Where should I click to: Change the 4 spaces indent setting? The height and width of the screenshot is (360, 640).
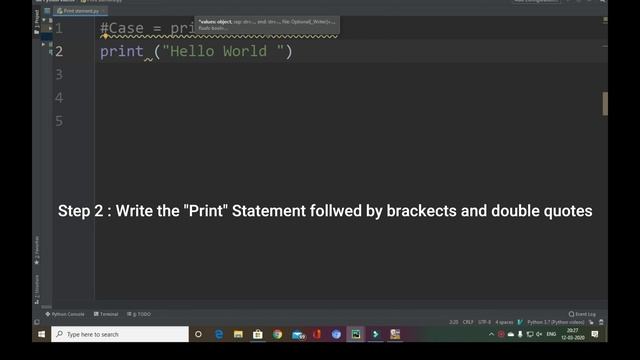[x=504, y=322]
